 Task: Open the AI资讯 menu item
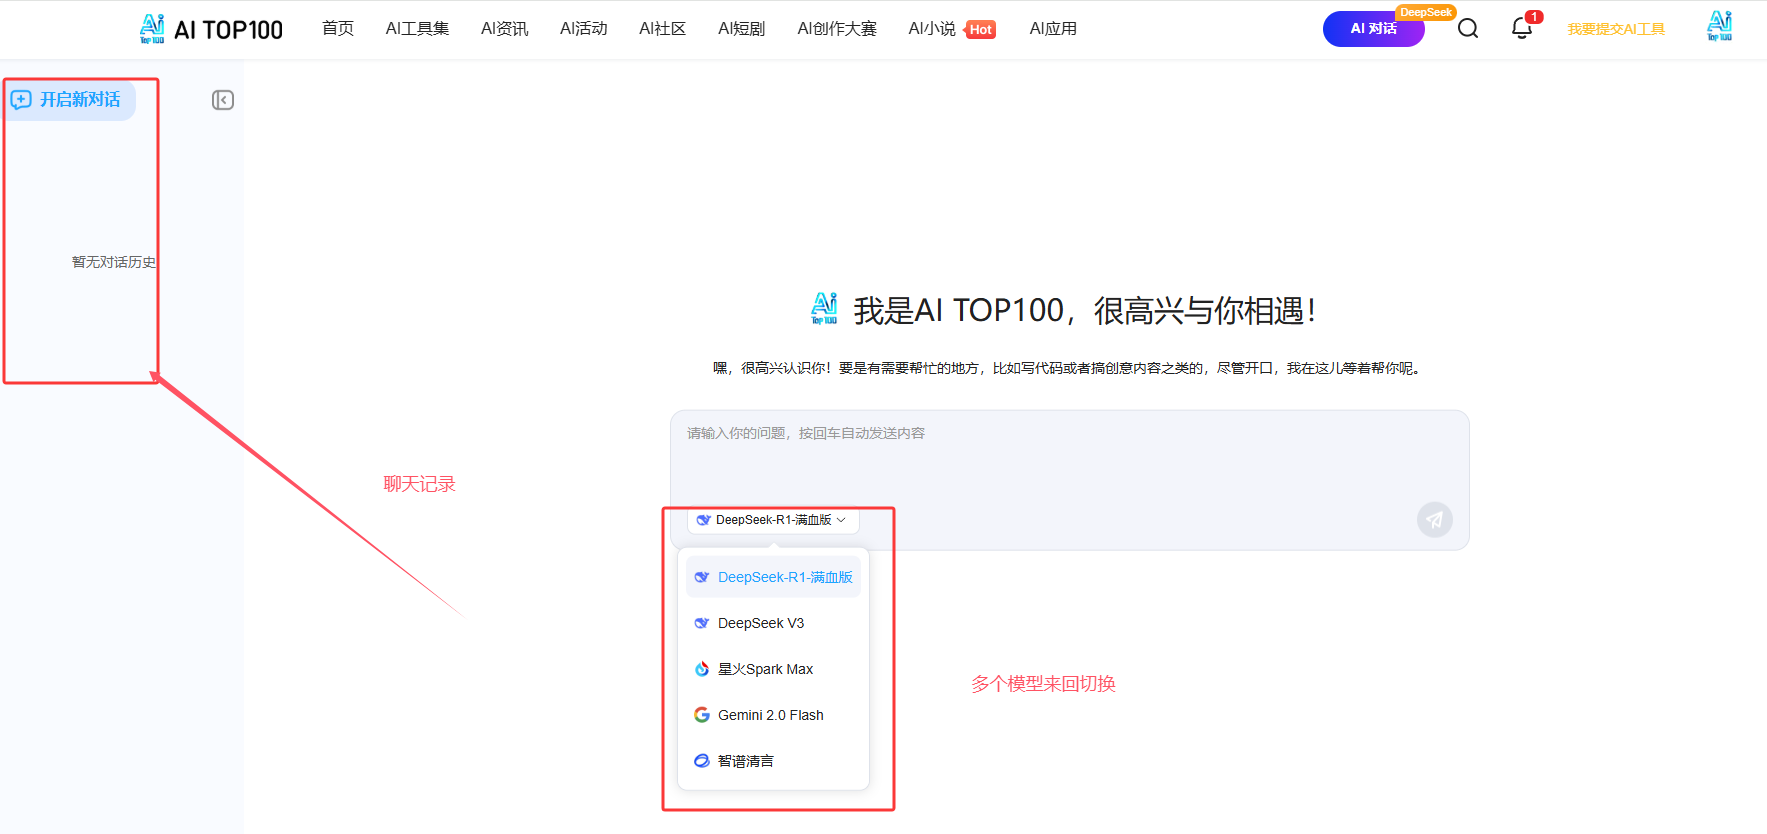pyautogui.click(x=504, y=29)
